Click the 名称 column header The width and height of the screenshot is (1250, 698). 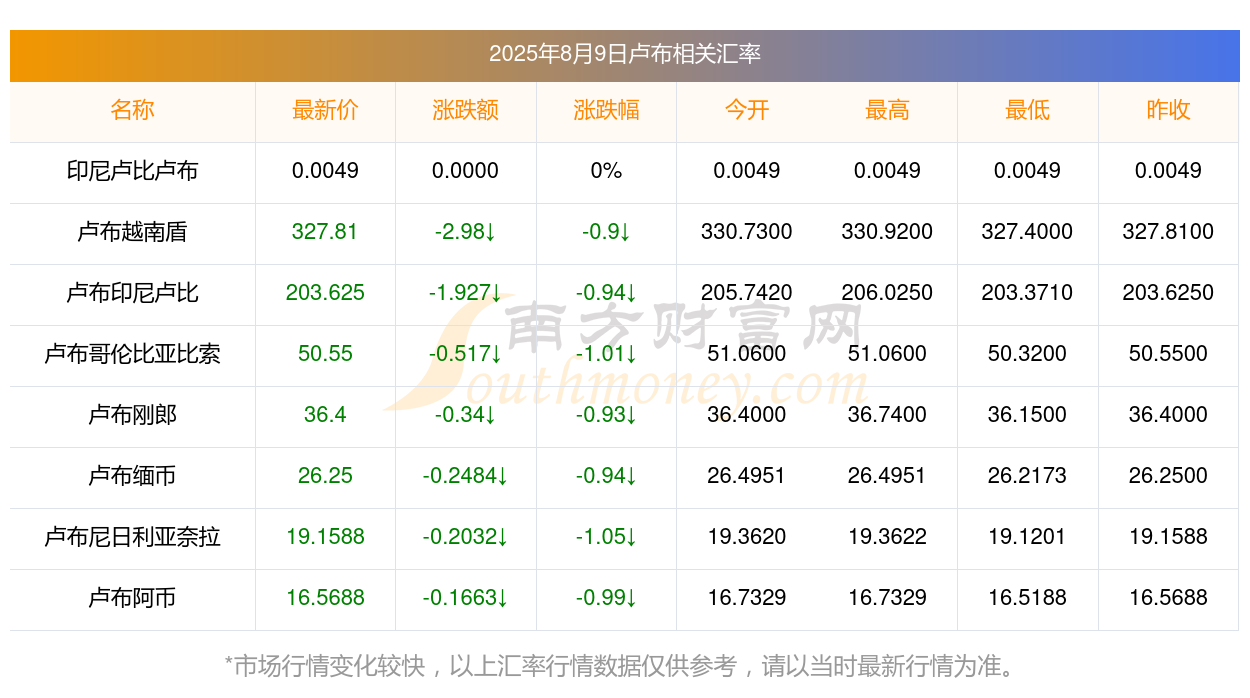point(133,110)
